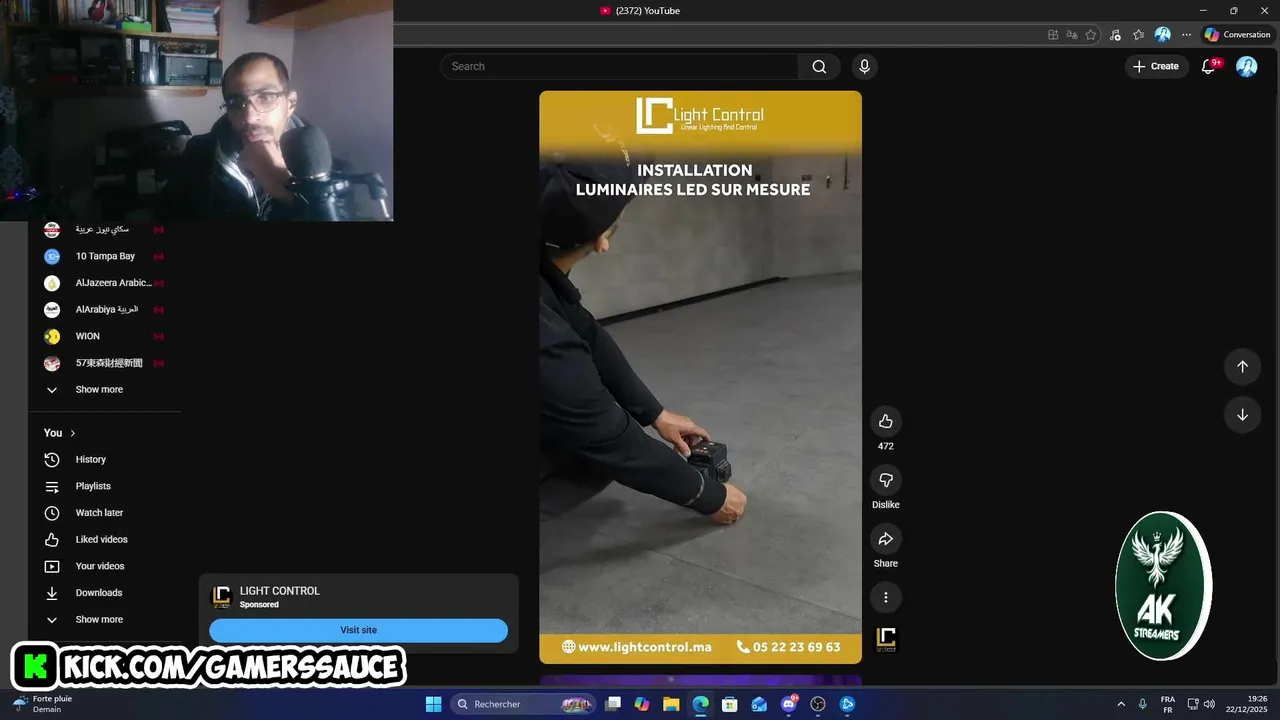The image size is (1280, 720).
Task: Like the Light Control short
Action: tap(885, 421)
